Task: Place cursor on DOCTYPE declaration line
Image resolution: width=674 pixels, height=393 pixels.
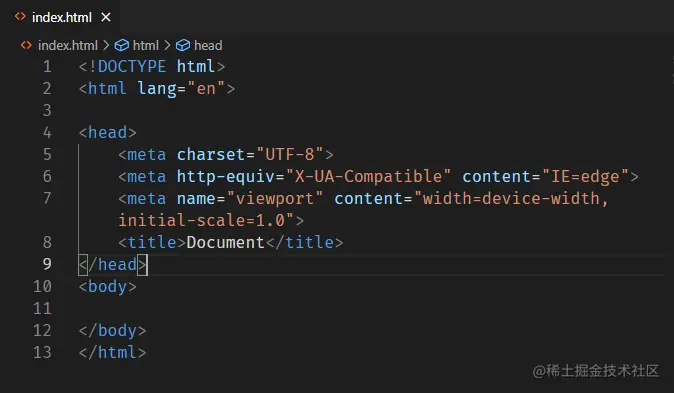Action: pos(152,67)
